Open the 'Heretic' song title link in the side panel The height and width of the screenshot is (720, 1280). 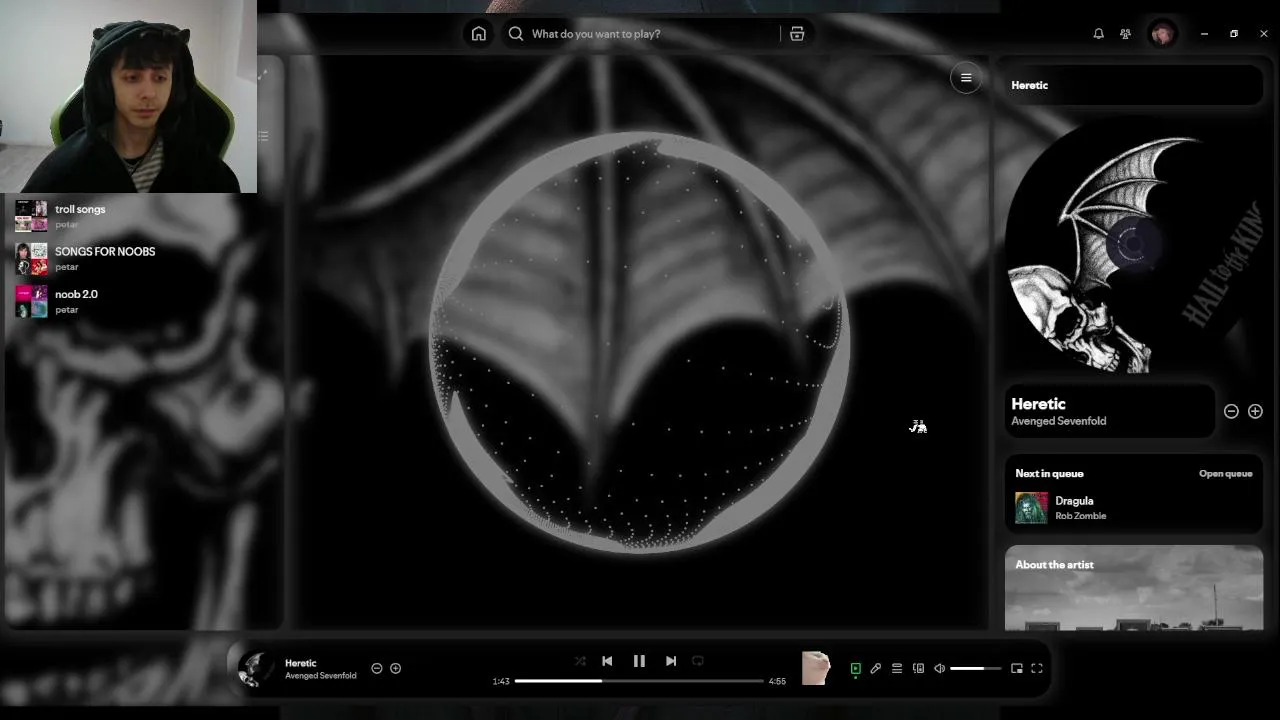1038,404
